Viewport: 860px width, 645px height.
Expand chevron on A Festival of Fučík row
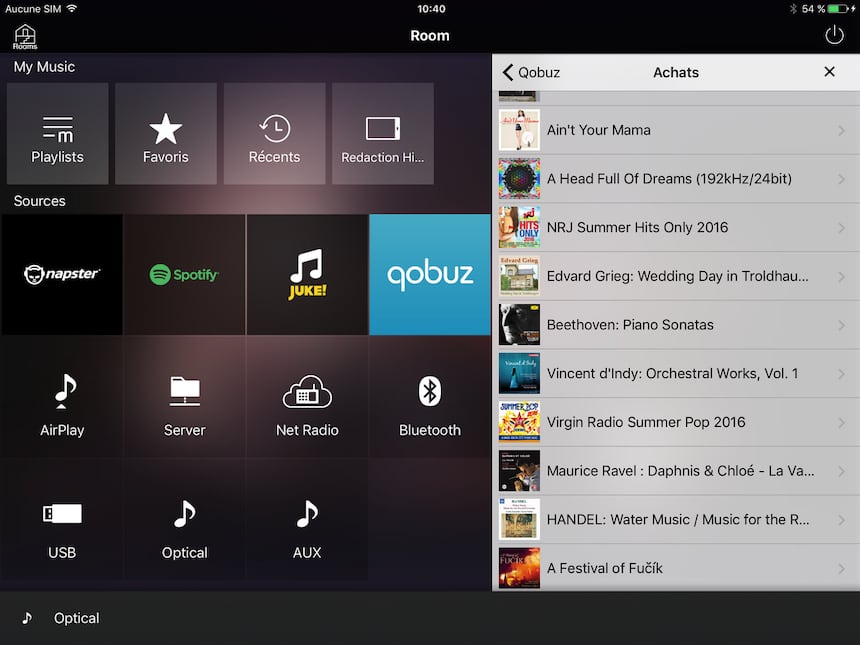(841, 569)
